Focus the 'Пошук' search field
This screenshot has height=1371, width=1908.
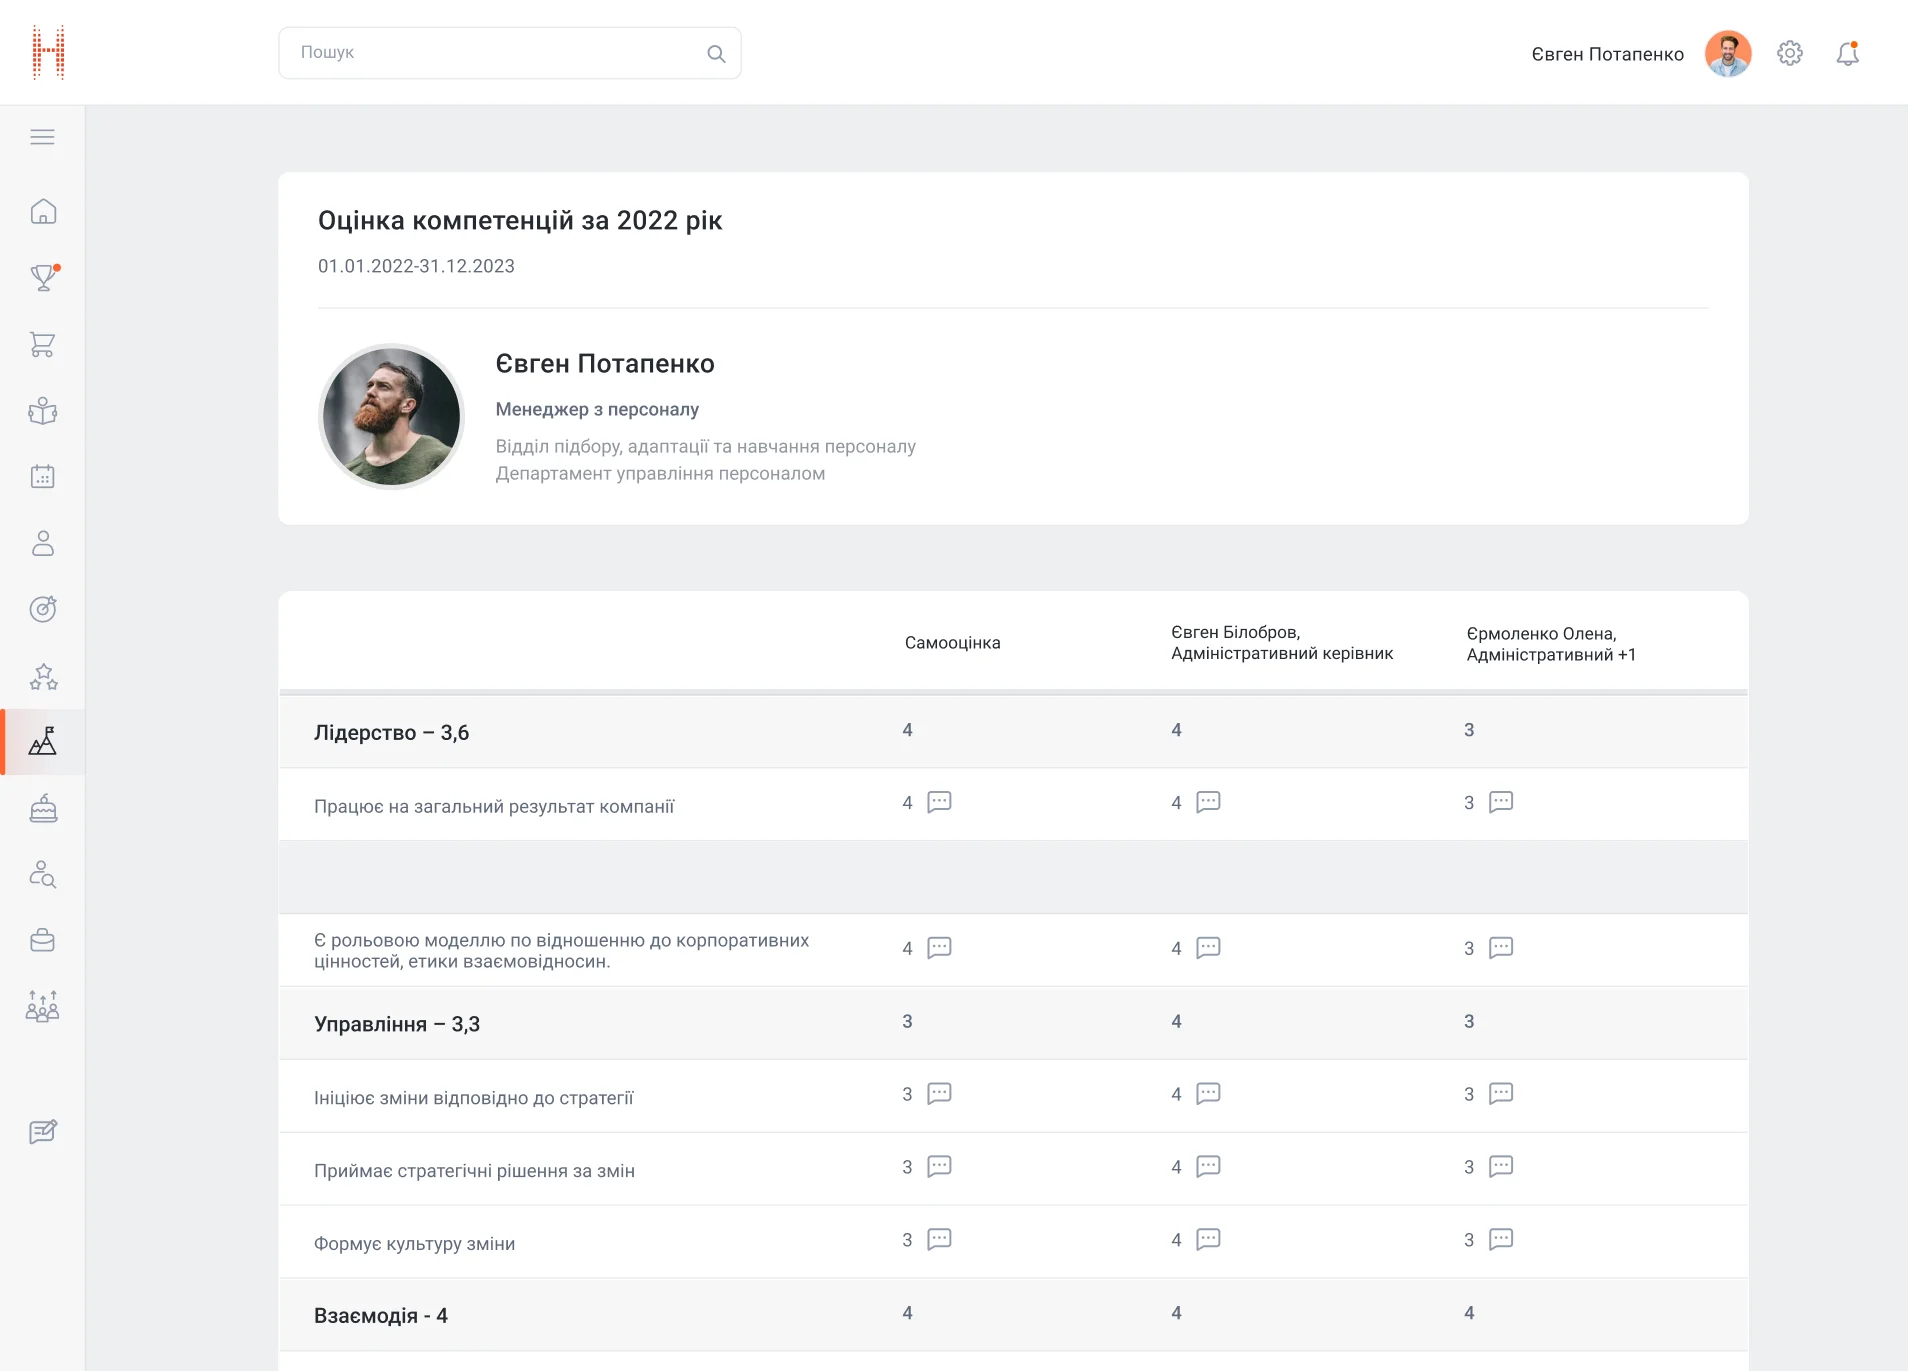click(495, 53)
